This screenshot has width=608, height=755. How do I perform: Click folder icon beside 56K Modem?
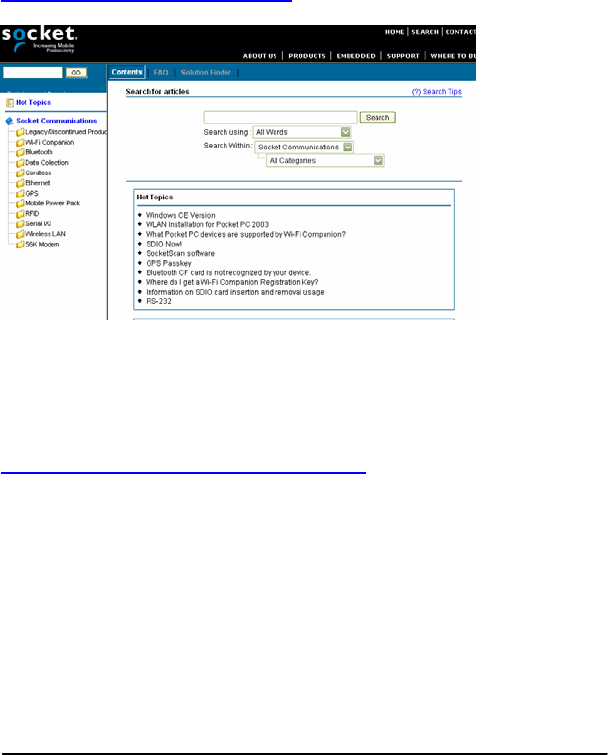coord(20,245)
